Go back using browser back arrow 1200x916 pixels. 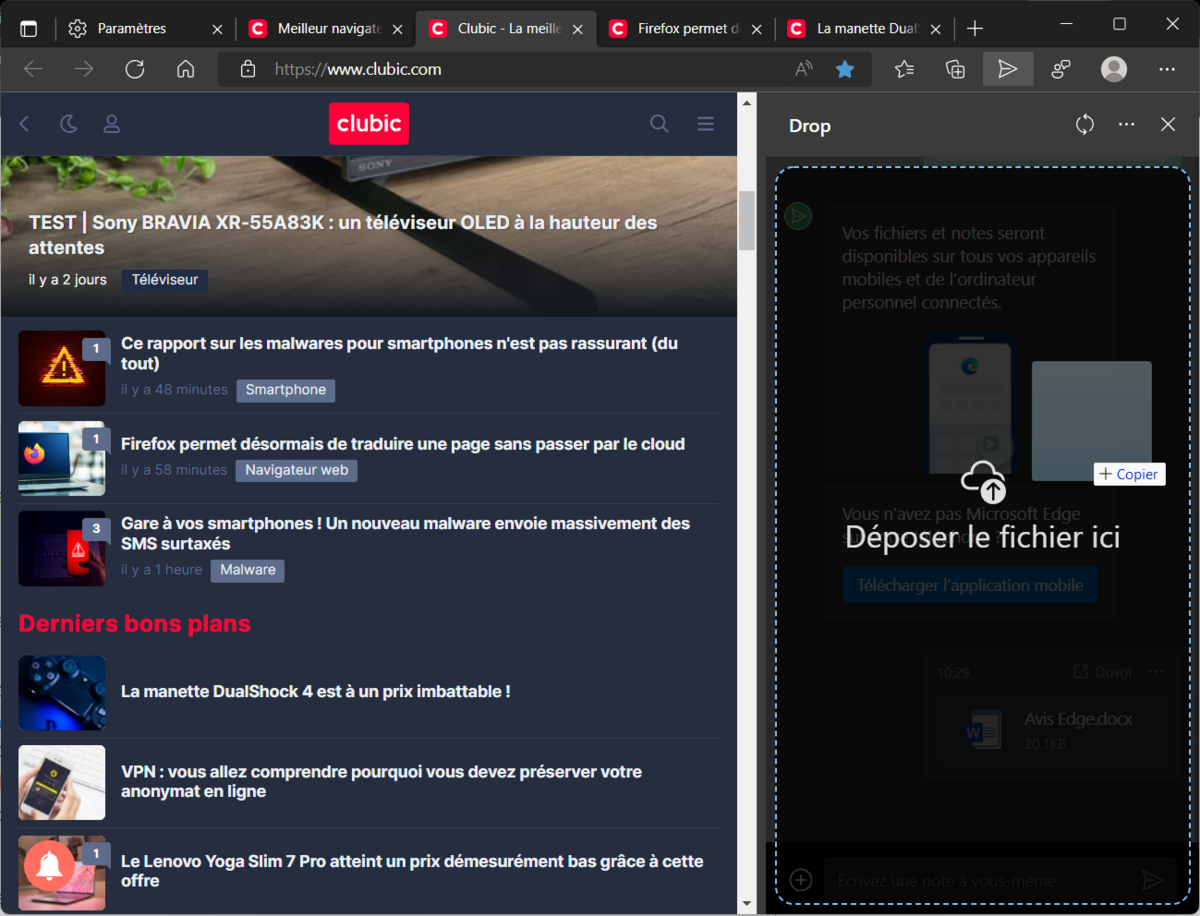[33, 69]
